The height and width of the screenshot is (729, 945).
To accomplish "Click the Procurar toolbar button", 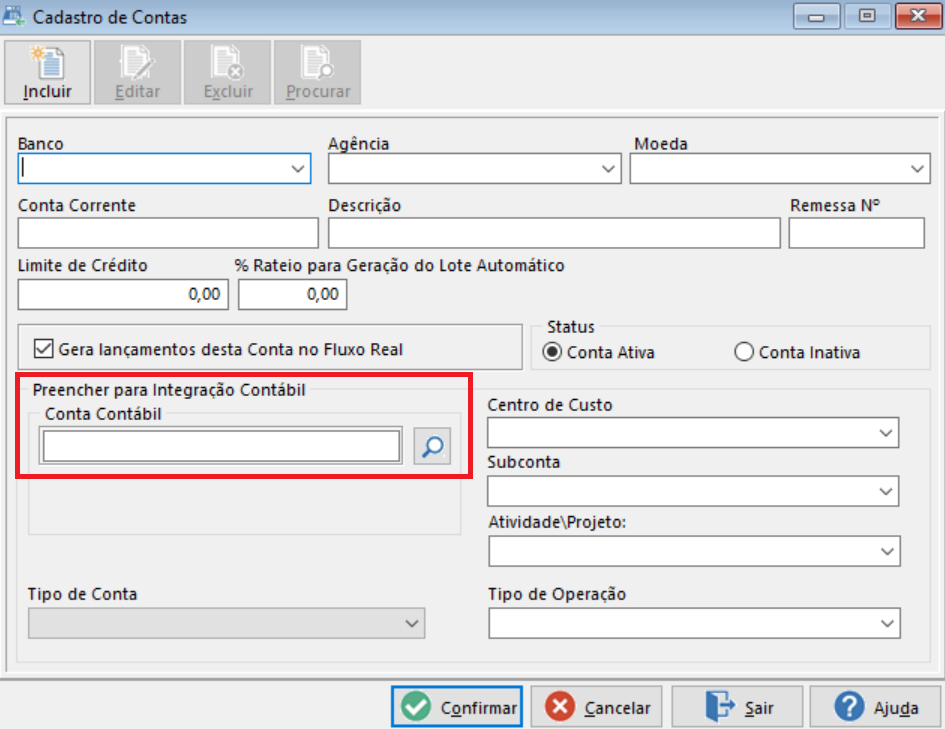I will coord(318,73).
